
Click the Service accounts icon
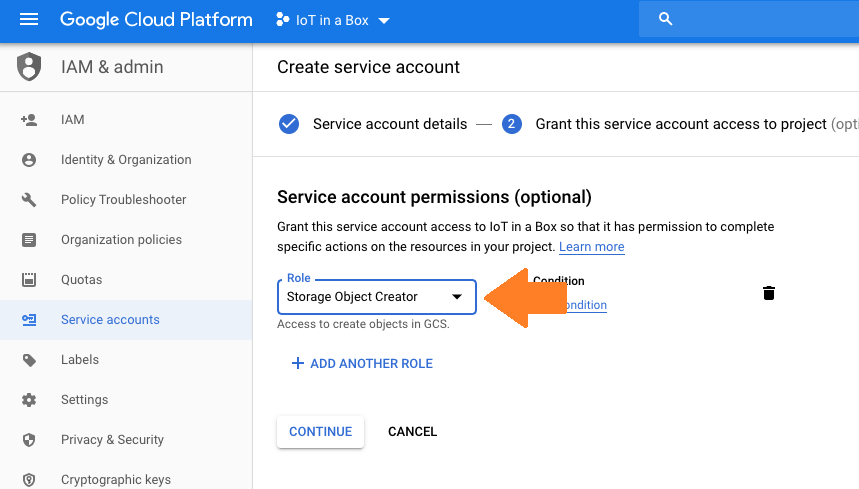pos(29,319)
